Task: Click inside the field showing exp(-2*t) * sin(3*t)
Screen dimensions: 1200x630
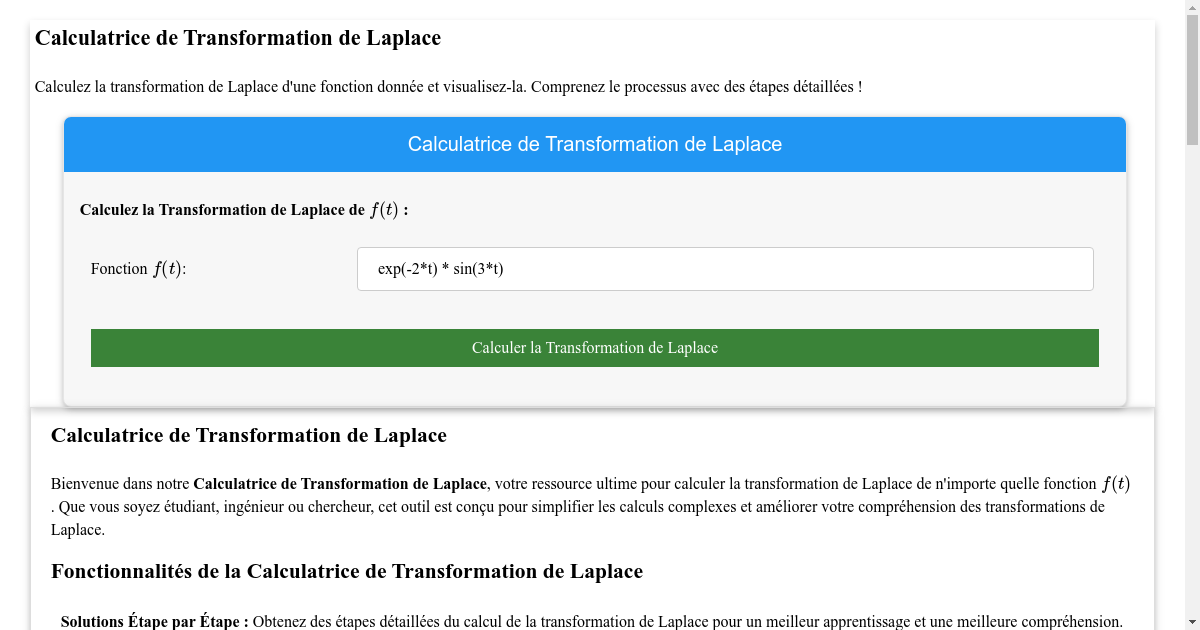Action: (x=725, y=268)
